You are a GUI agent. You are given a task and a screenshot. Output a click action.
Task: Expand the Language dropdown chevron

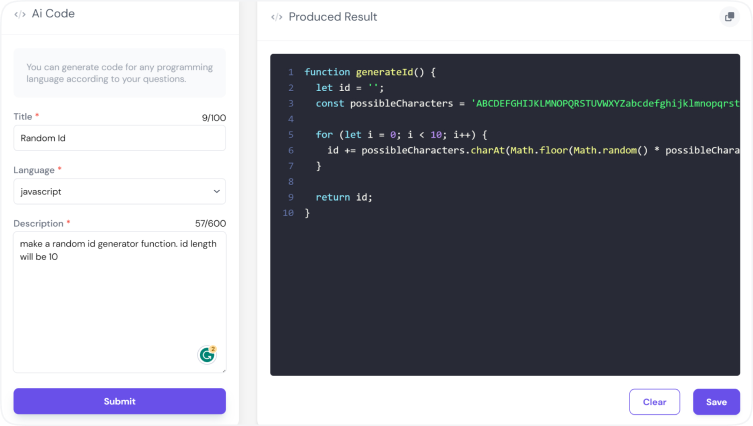pyautogui.click(x=217, y=191)
